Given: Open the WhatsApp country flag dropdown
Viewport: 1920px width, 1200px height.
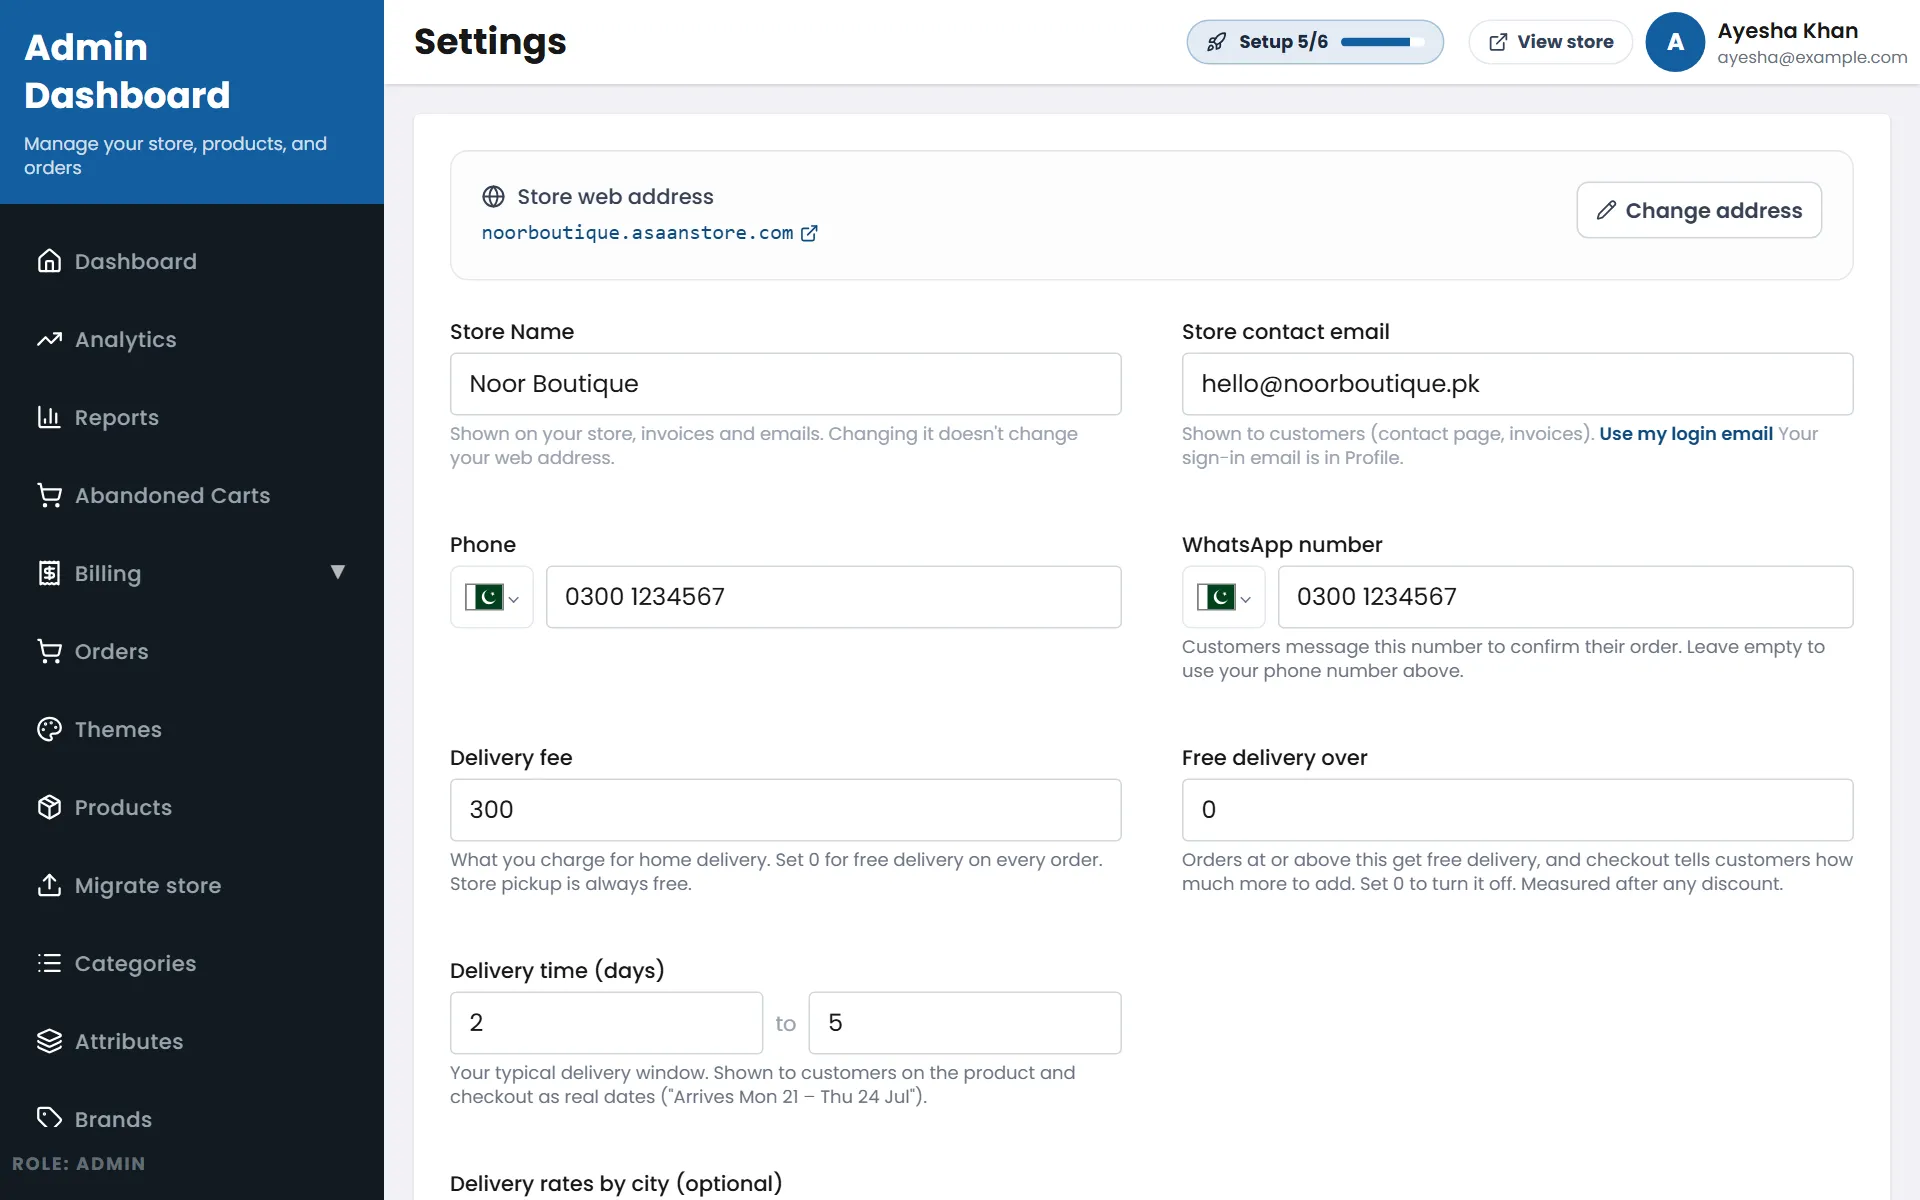Looking at the screenshot, I should [x=1223, y=597].
